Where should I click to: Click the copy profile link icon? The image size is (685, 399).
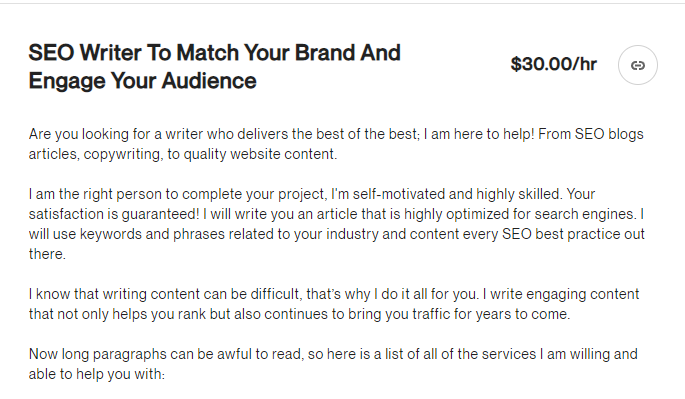click(x=637, y=65)
